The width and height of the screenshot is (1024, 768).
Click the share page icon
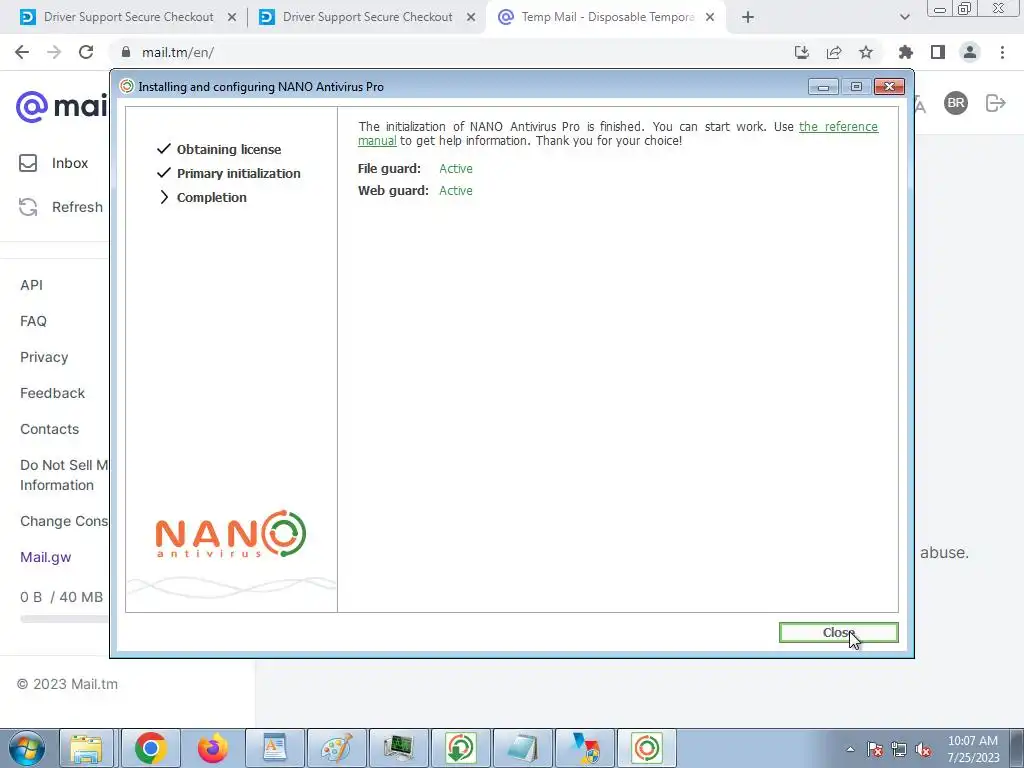click(834, 52)
